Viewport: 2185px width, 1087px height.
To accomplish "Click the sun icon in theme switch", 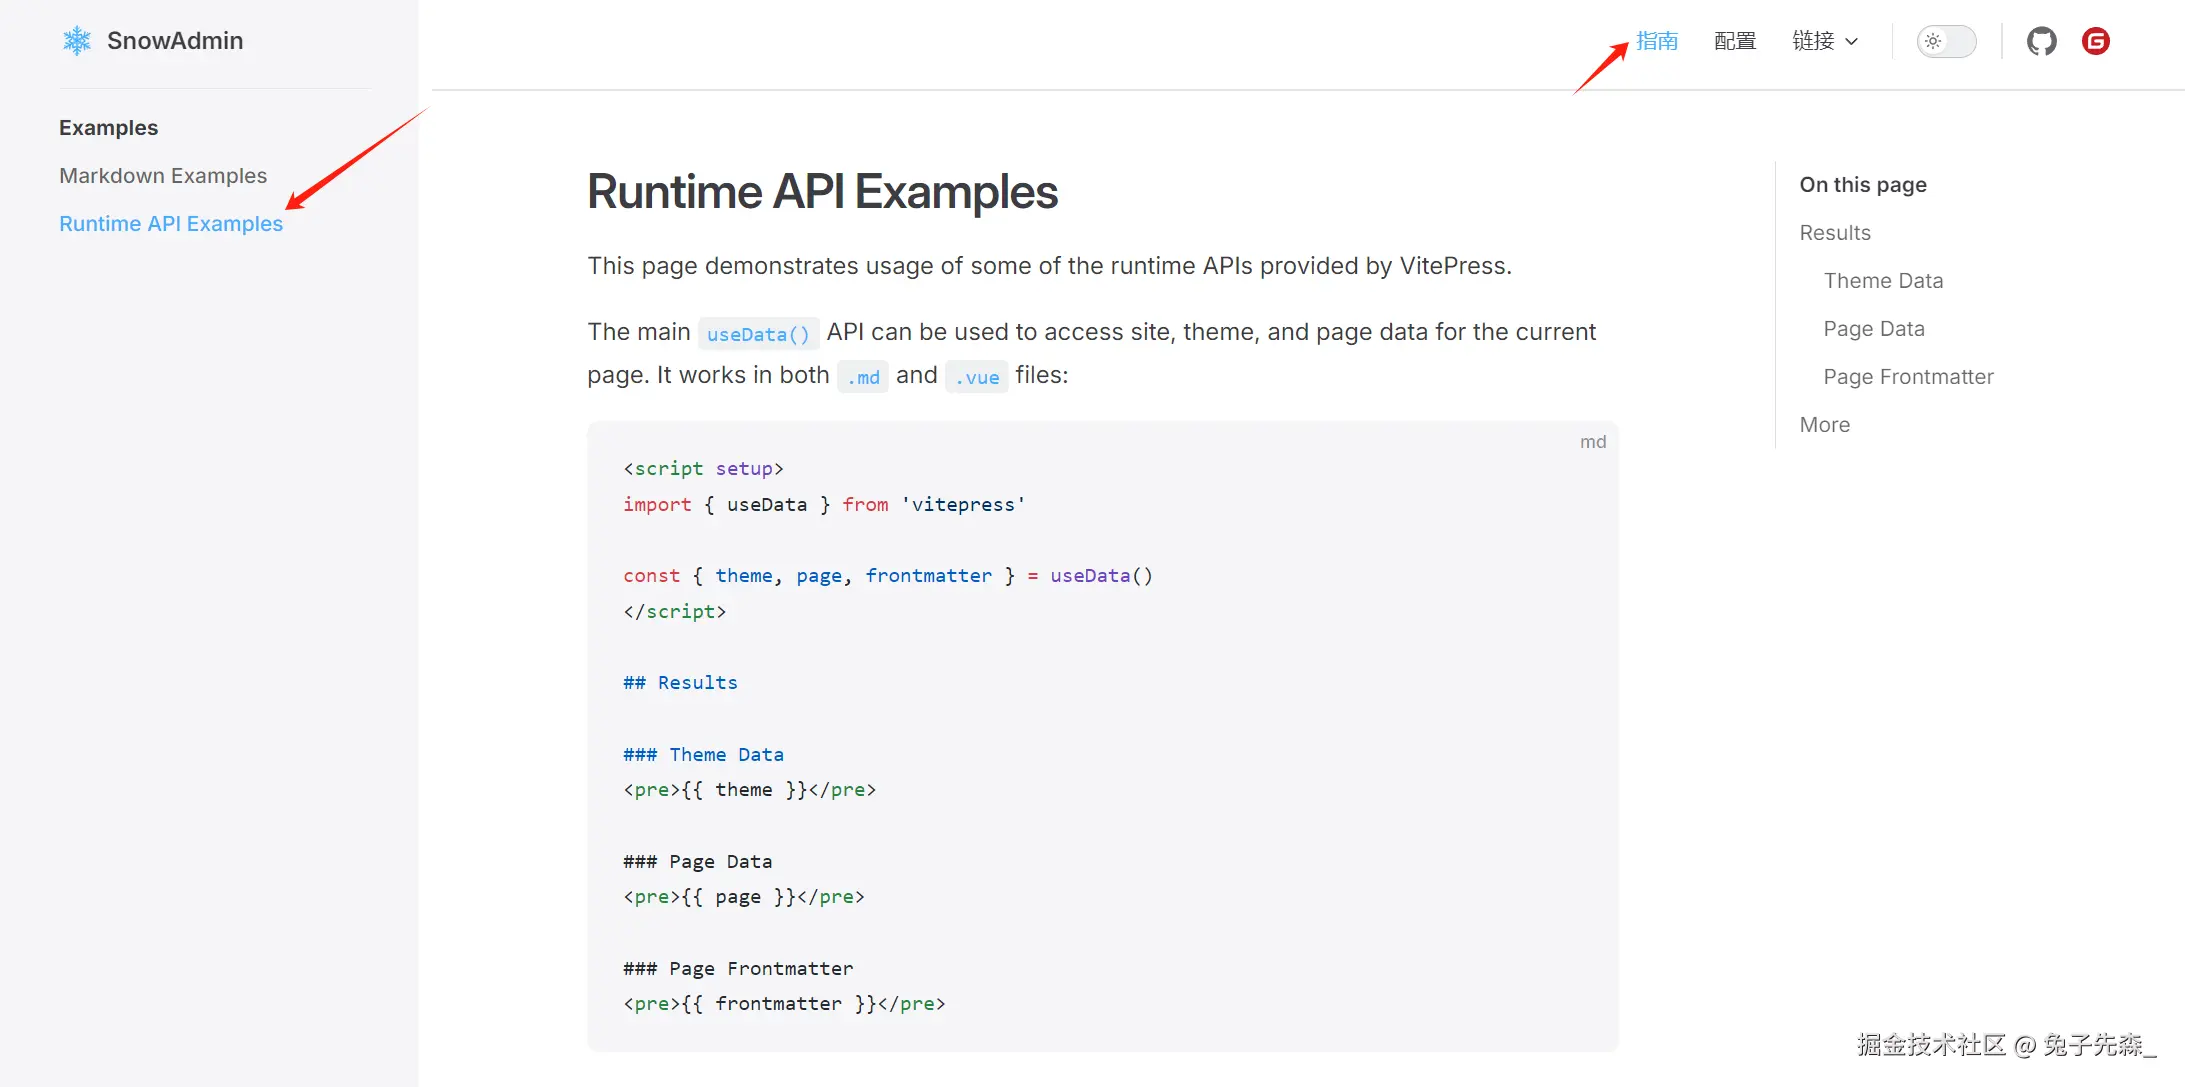I will [x=1933, y=41].
